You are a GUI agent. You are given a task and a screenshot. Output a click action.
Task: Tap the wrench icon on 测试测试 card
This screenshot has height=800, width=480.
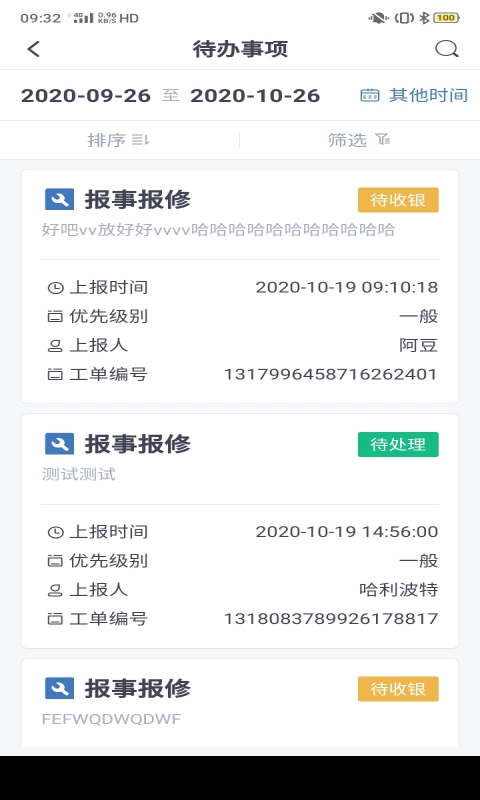point(59,444)
